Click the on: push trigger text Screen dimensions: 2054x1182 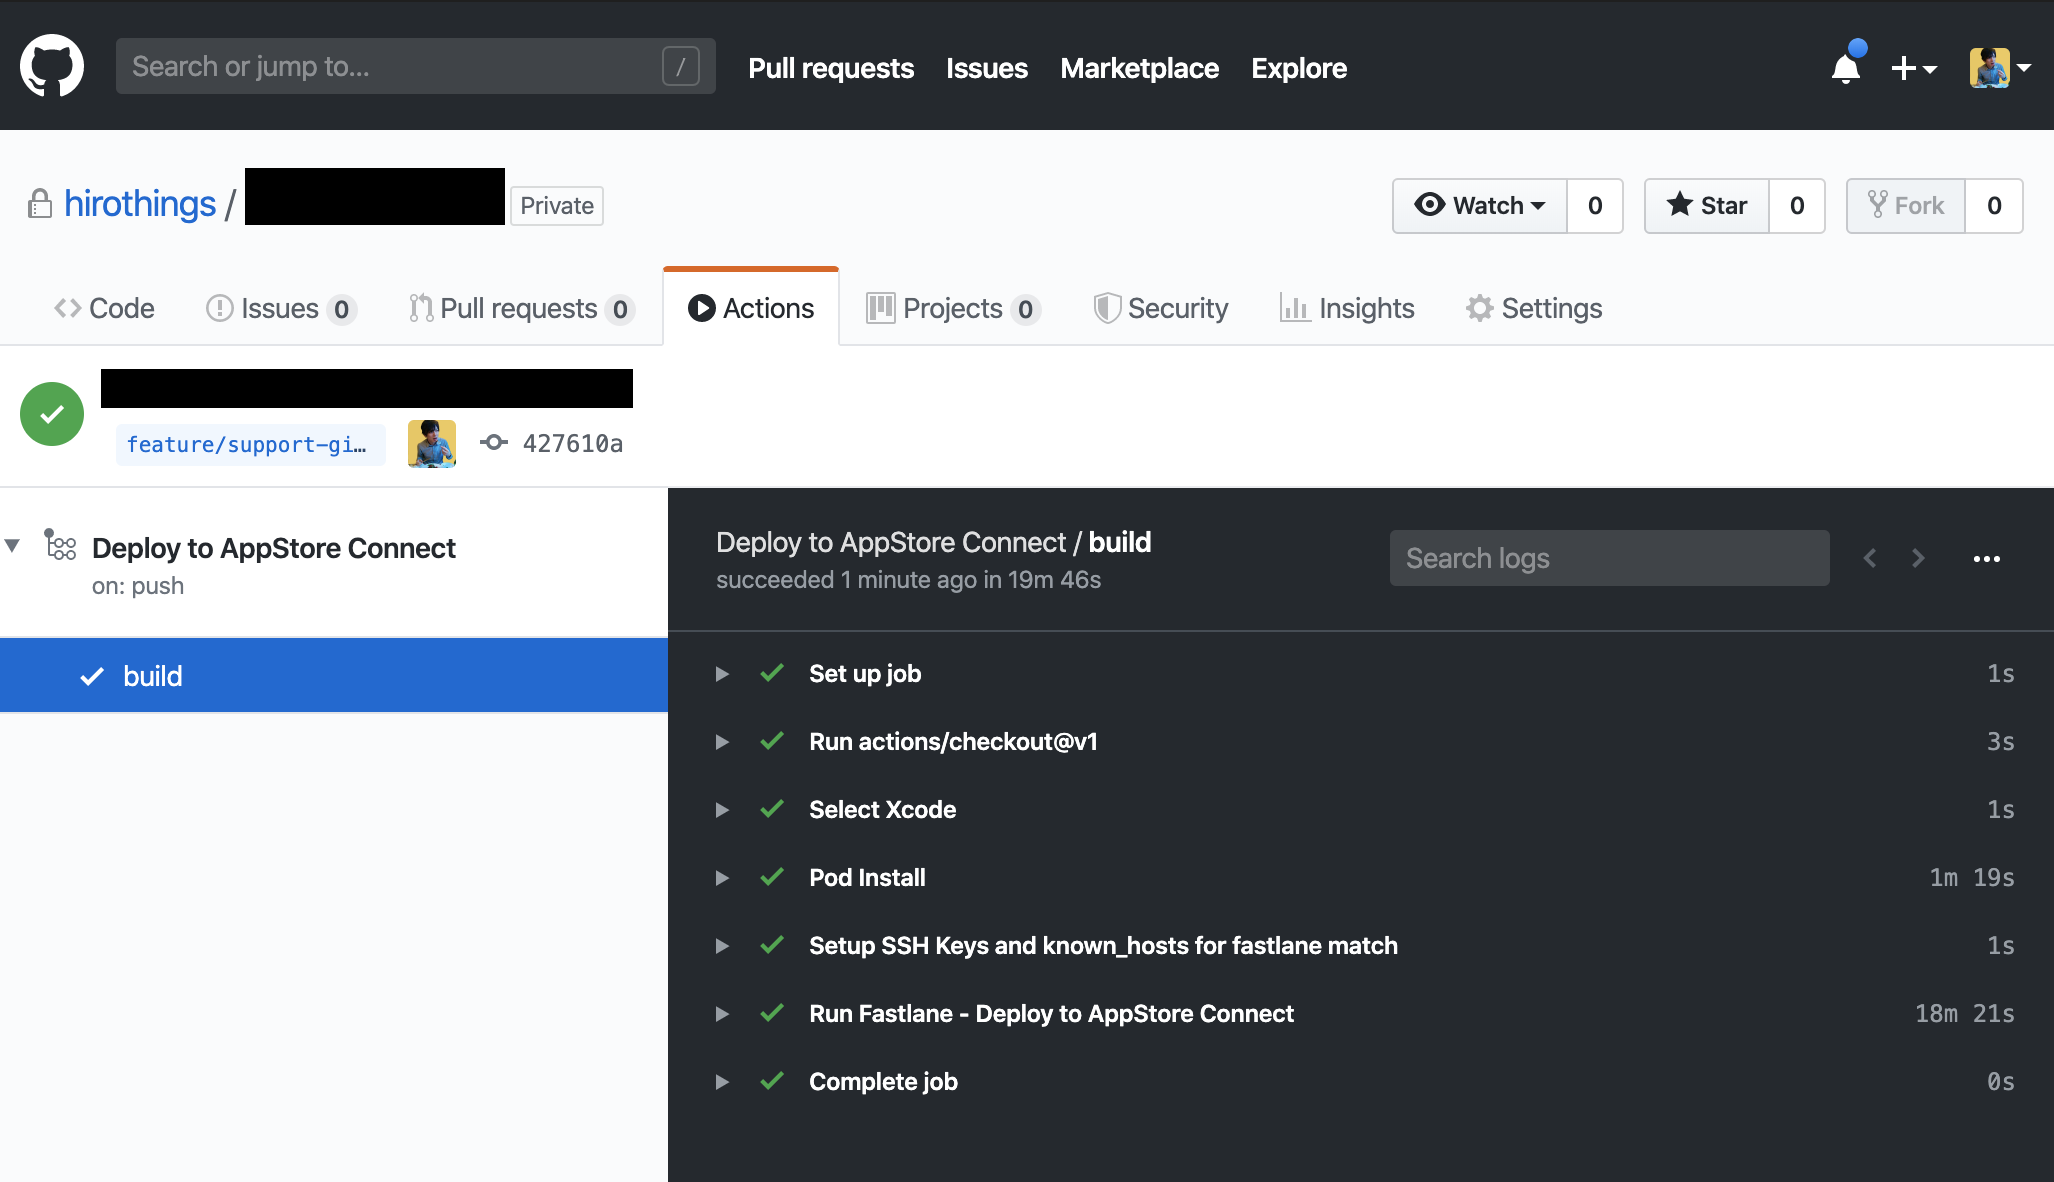point(138,586)
